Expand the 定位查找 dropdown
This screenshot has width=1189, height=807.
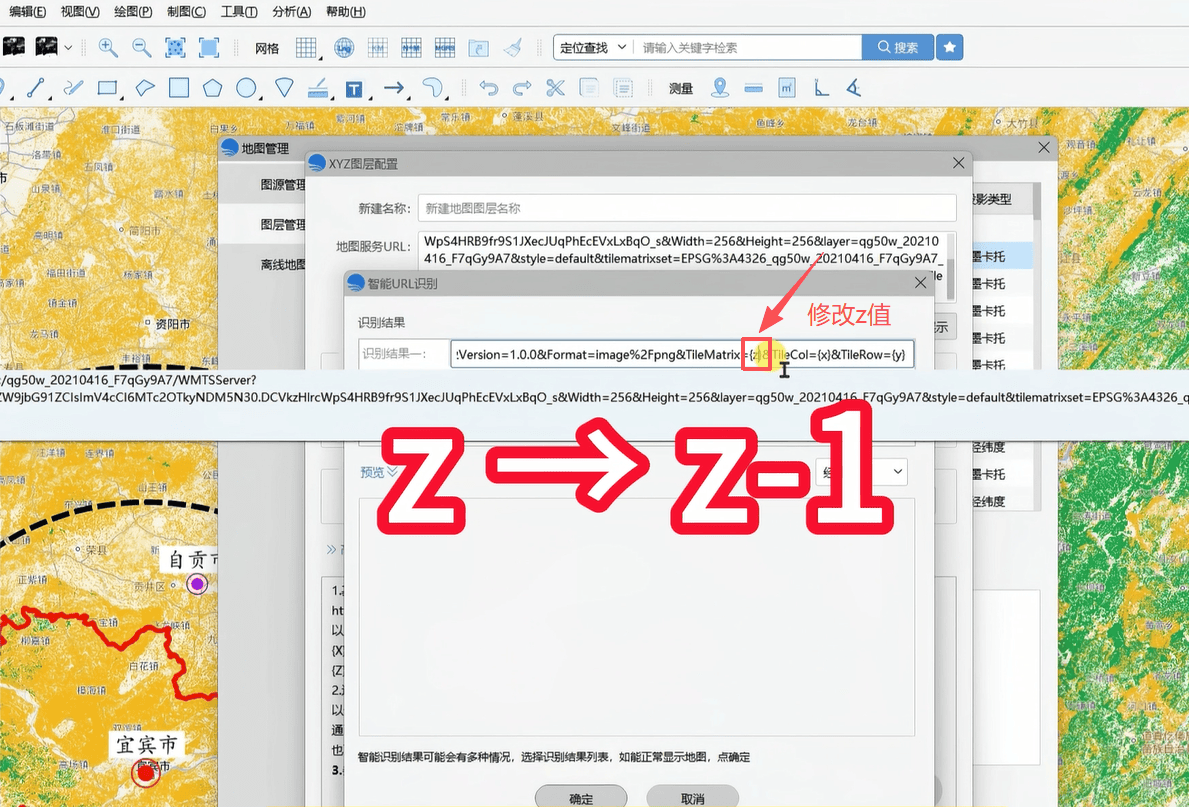(593, 47)
